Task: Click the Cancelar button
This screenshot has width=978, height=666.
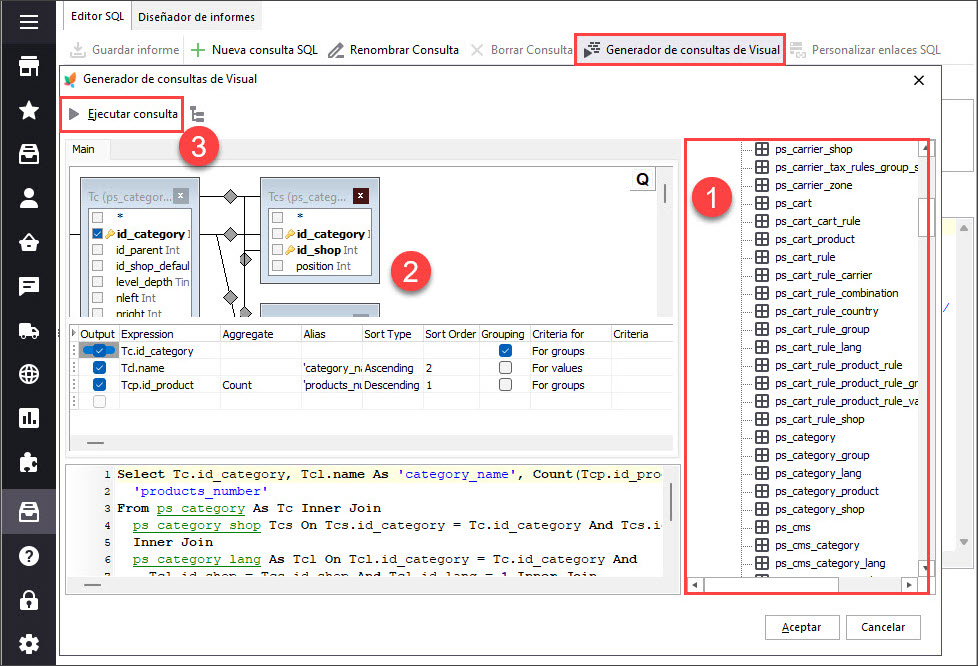Action: [883, 627]
